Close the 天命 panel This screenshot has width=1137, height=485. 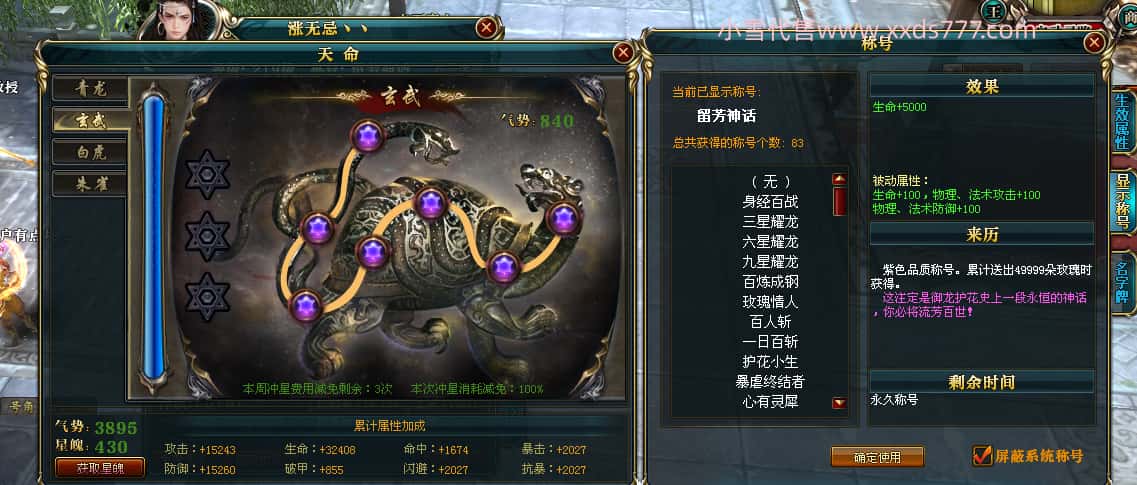(x=623, y=53)
